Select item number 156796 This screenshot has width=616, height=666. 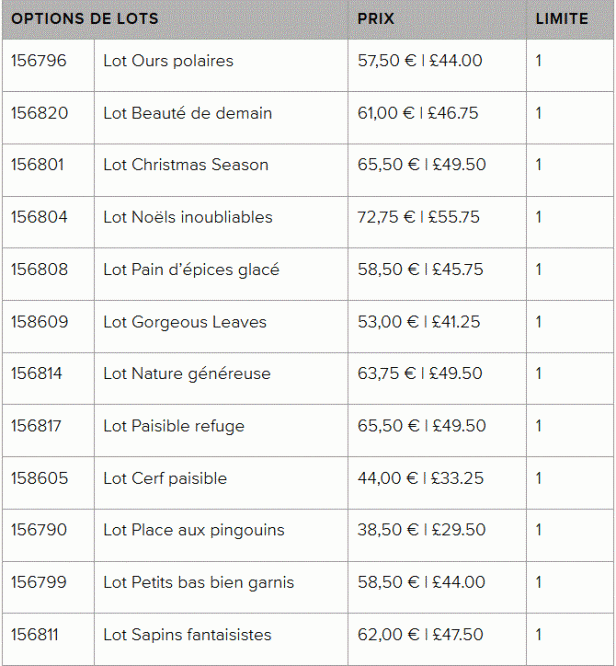39,61
